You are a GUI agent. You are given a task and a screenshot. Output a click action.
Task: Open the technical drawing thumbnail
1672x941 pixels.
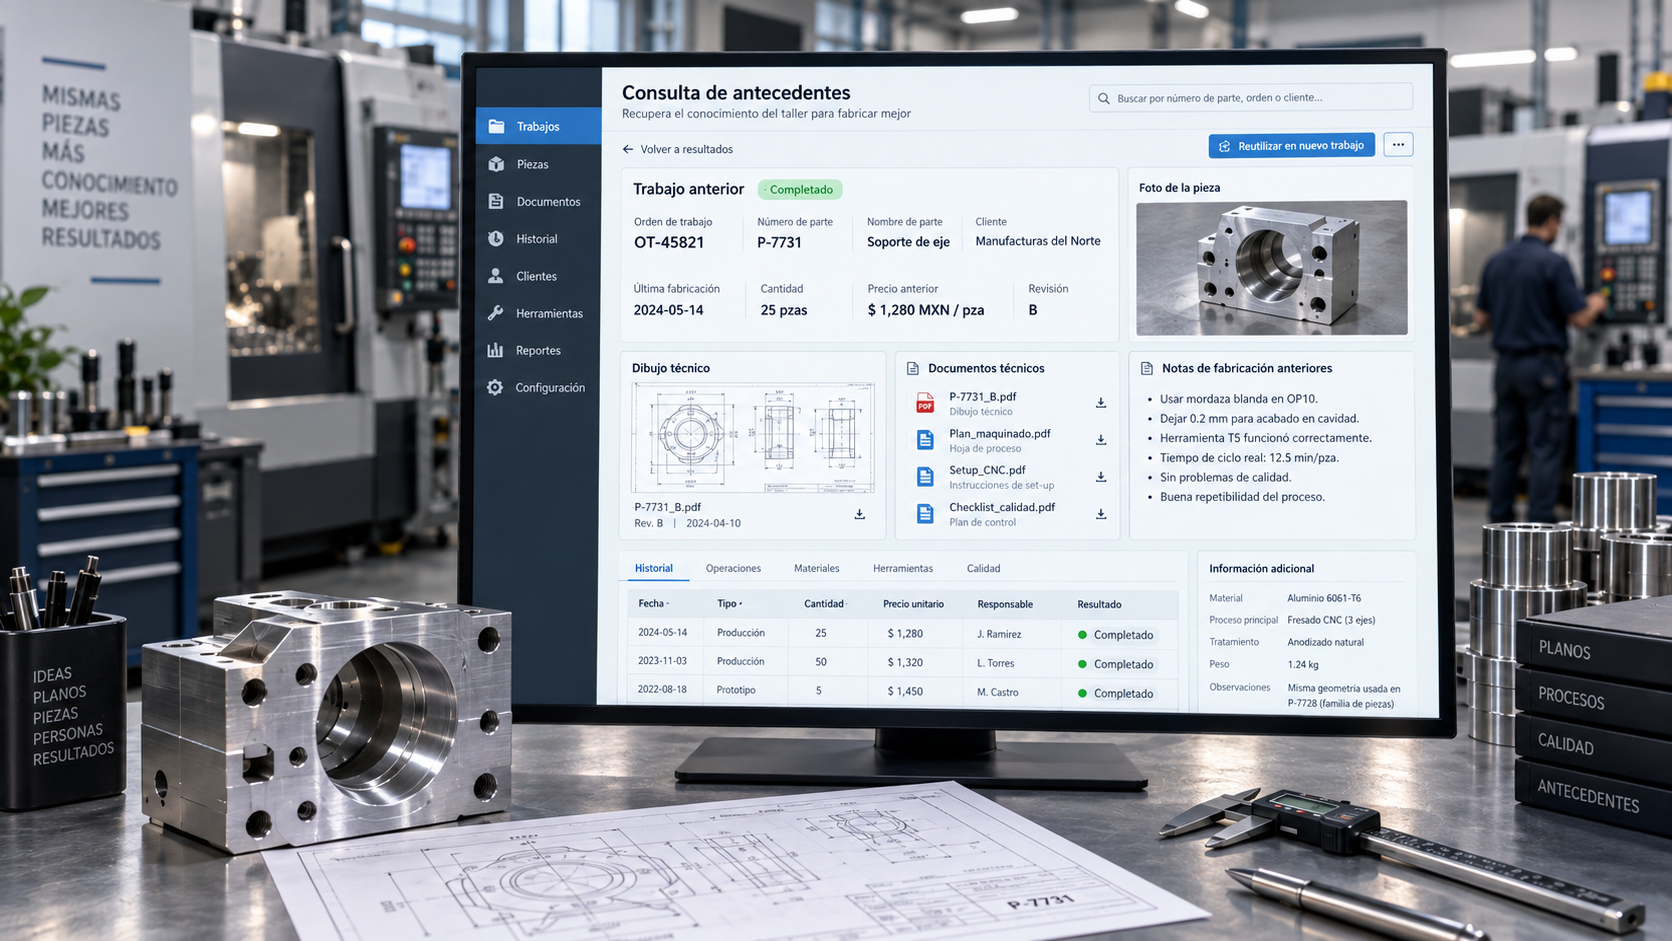[753, 438]
